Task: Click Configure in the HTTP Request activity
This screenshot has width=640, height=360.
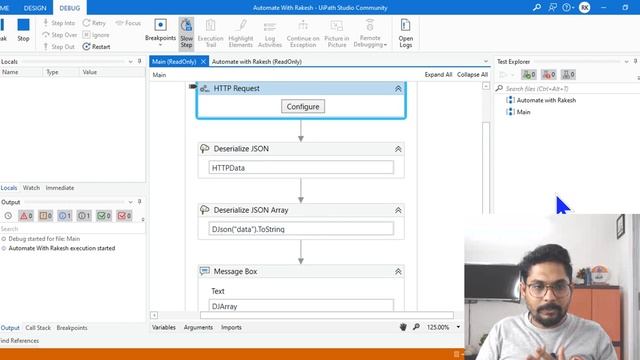Action: click(x=303, y=107)
